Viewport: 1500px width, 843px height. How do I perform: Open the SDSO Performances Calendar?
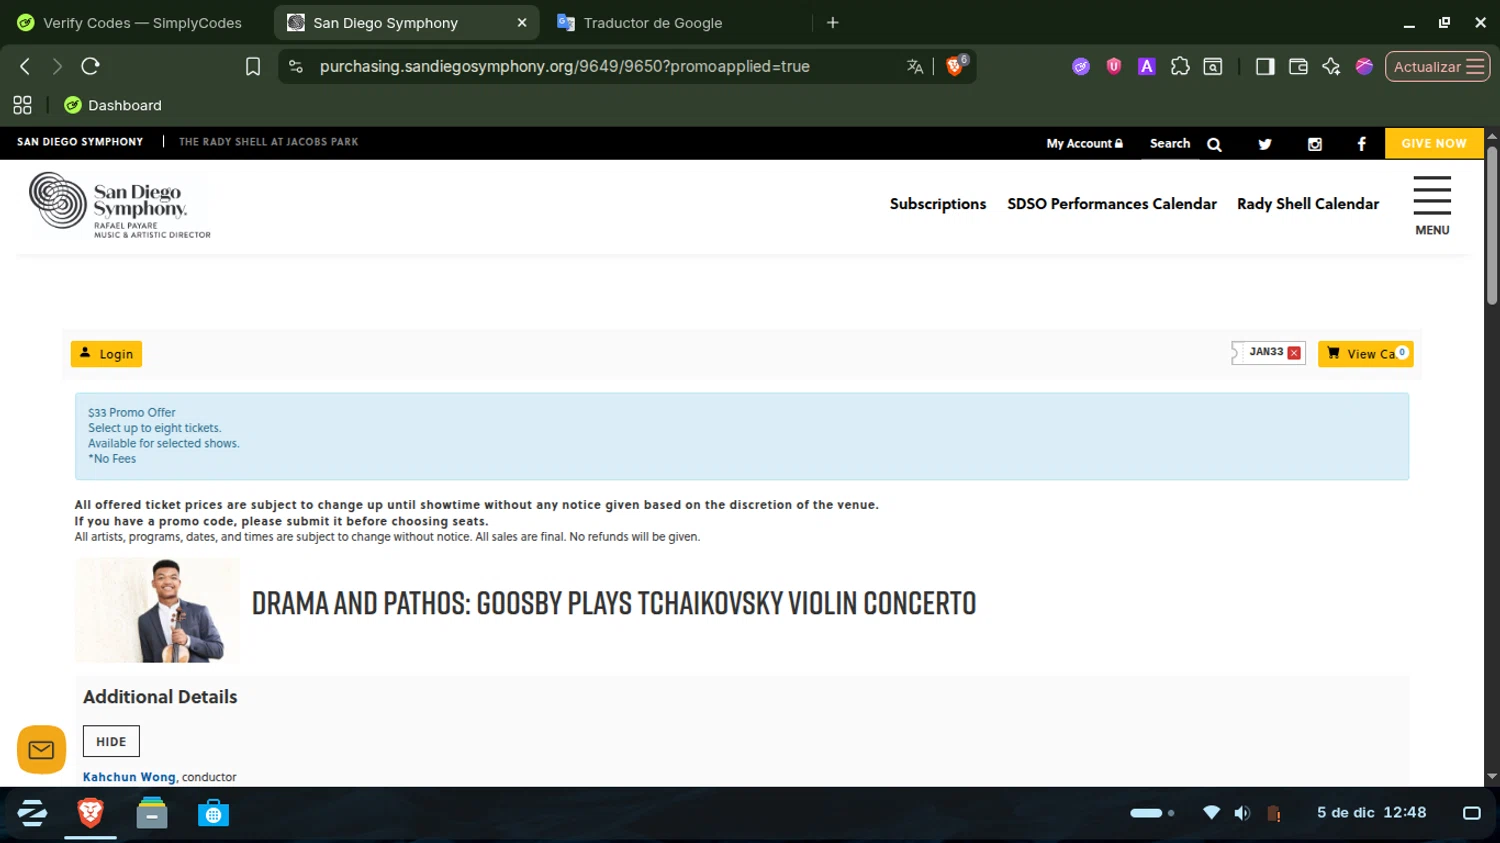(1112, 204)
